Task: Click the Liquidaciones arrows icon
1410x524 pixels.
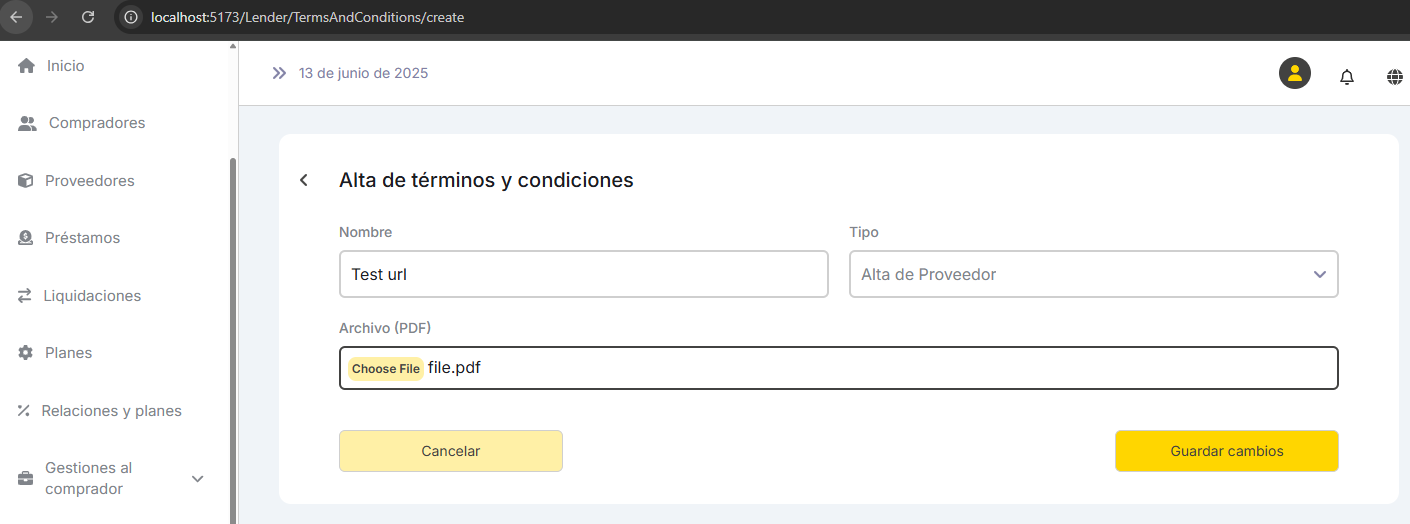Action: (25, 296)
